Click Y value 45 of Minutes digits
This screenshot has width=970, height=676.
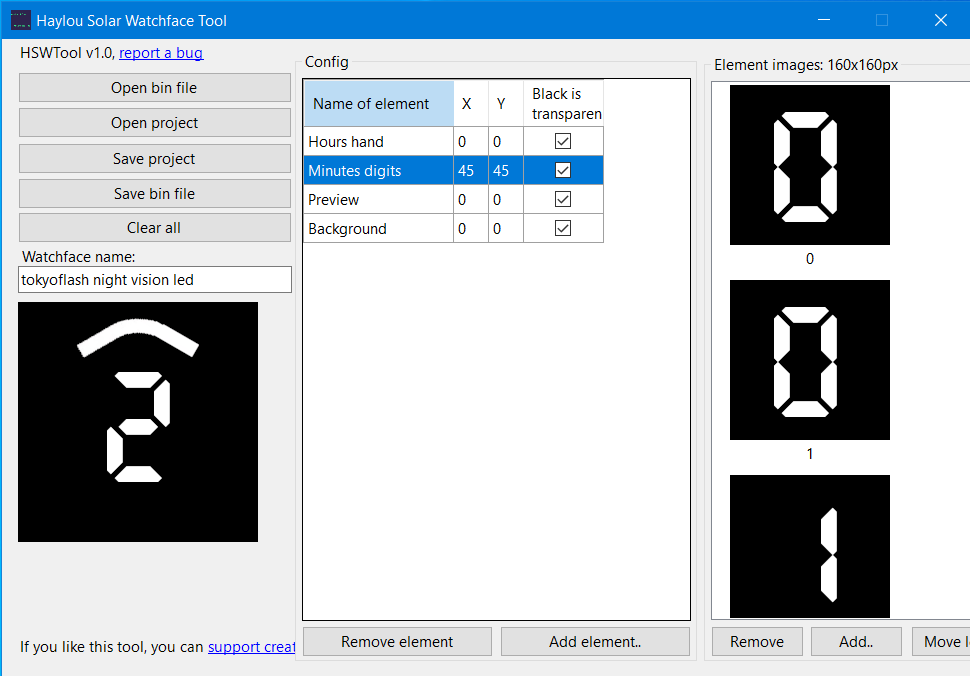(x=506, y=171)
